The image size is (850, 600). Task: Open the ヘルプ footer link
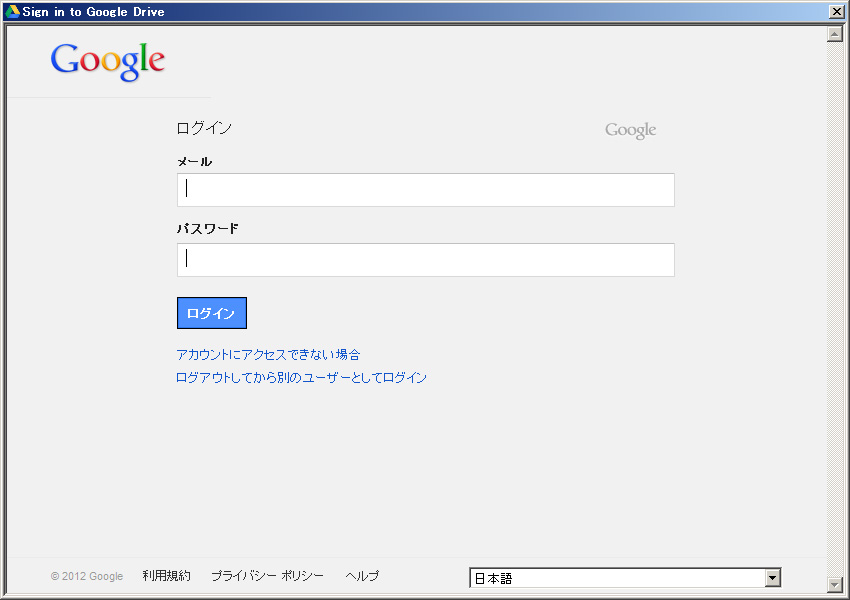tap(362, 576)
